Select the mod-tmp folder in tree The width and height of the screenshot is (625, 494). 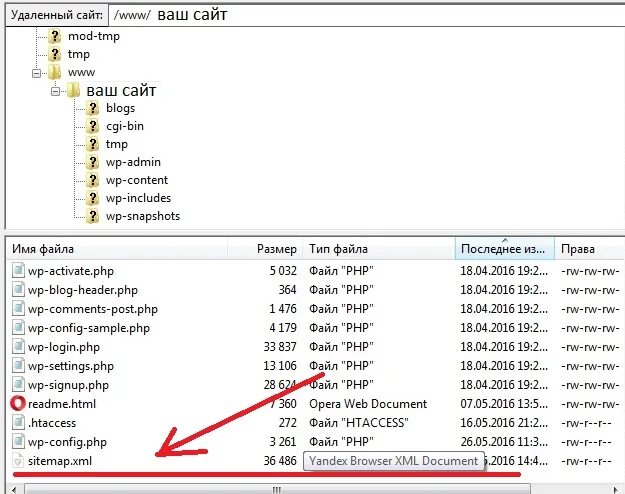tap(94, 36)
